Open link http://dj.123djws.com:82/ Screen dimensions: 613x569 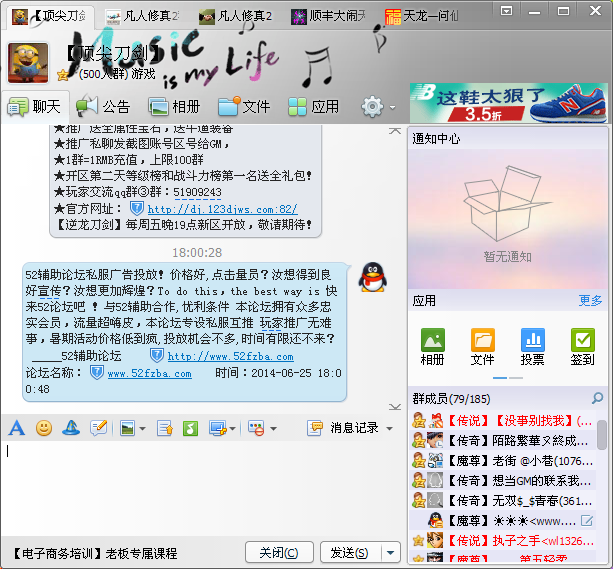[222, 209]
